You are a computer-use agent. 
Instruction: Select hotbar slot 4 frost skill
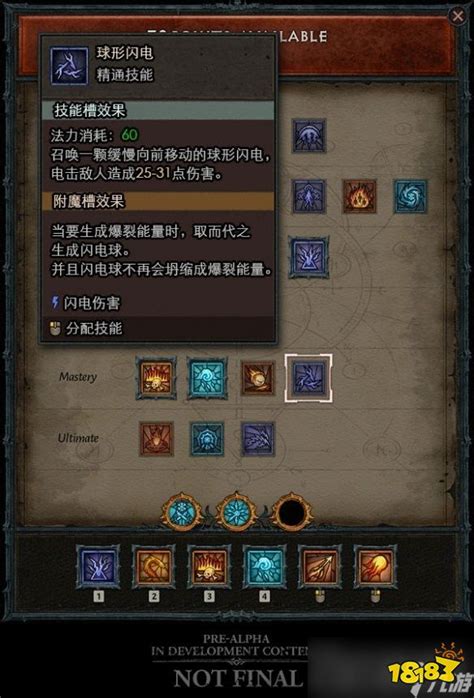click(264, 567)
